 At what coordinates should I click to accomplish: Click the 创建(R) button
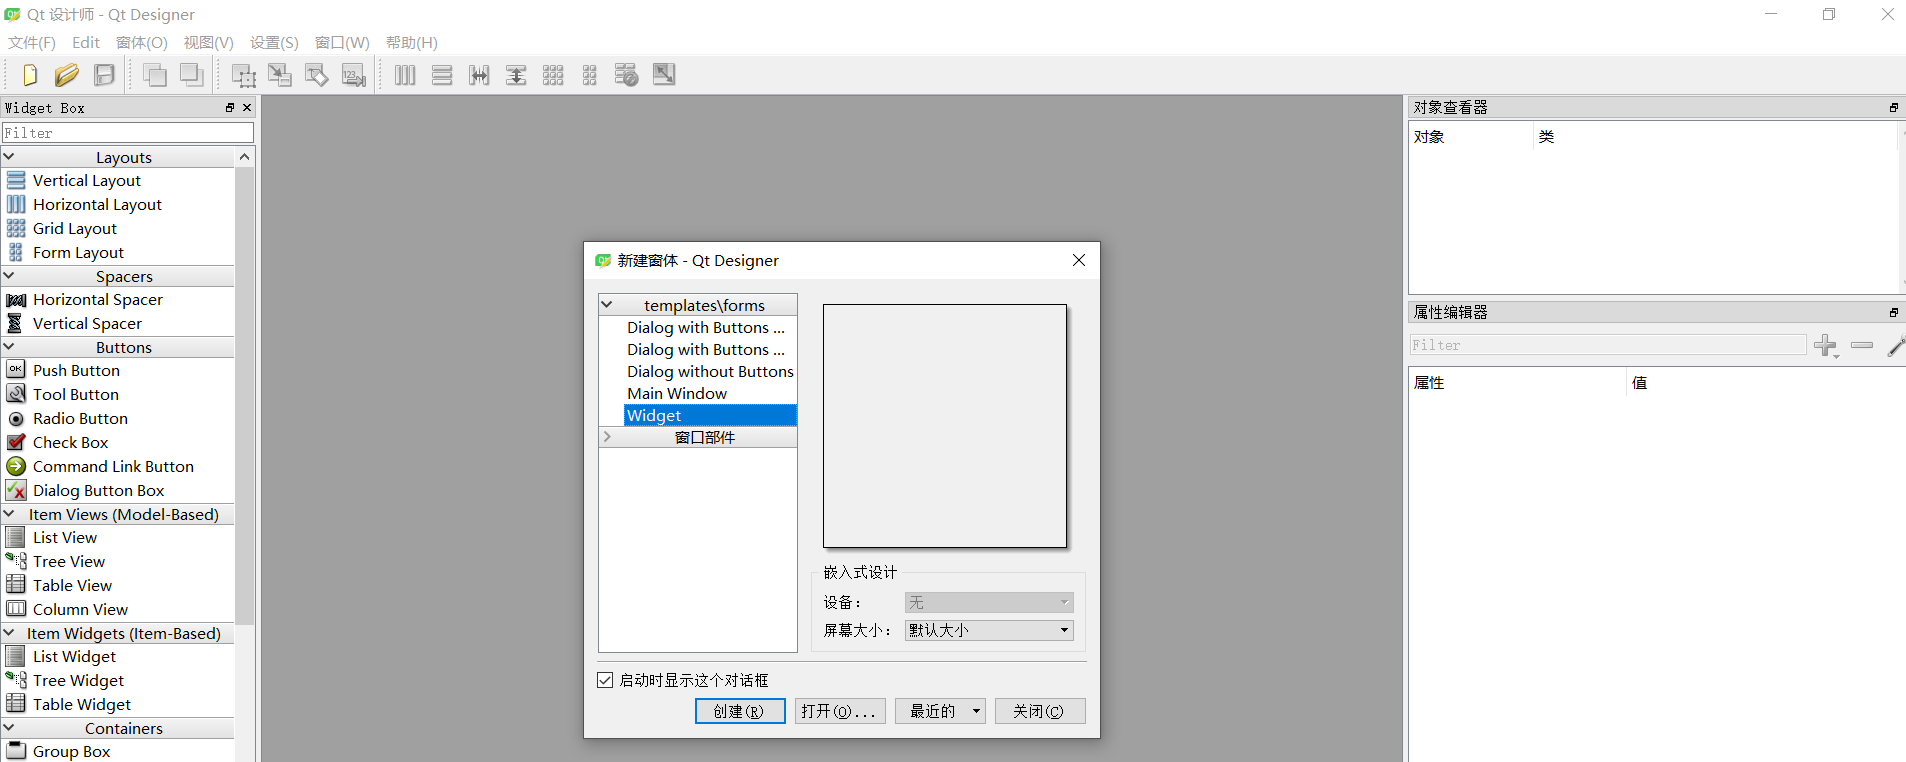(x=740, y=711)
